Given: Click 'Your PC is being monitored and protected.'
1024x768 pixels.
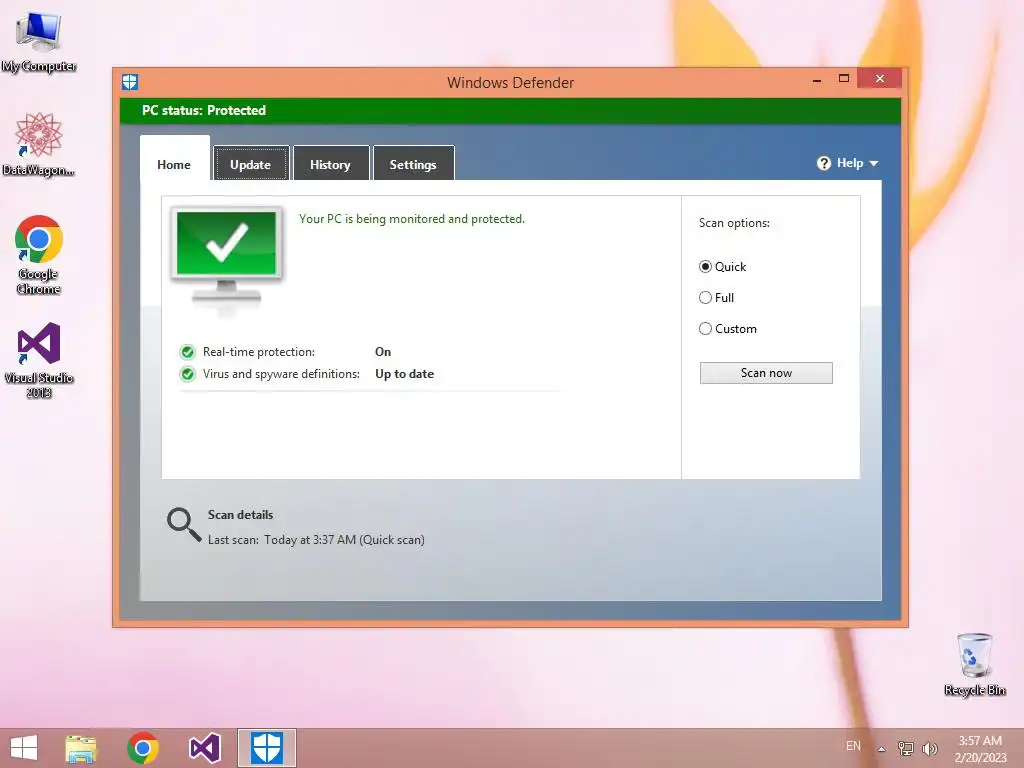Looking at the screenshot, I should (x=411, y=219).
